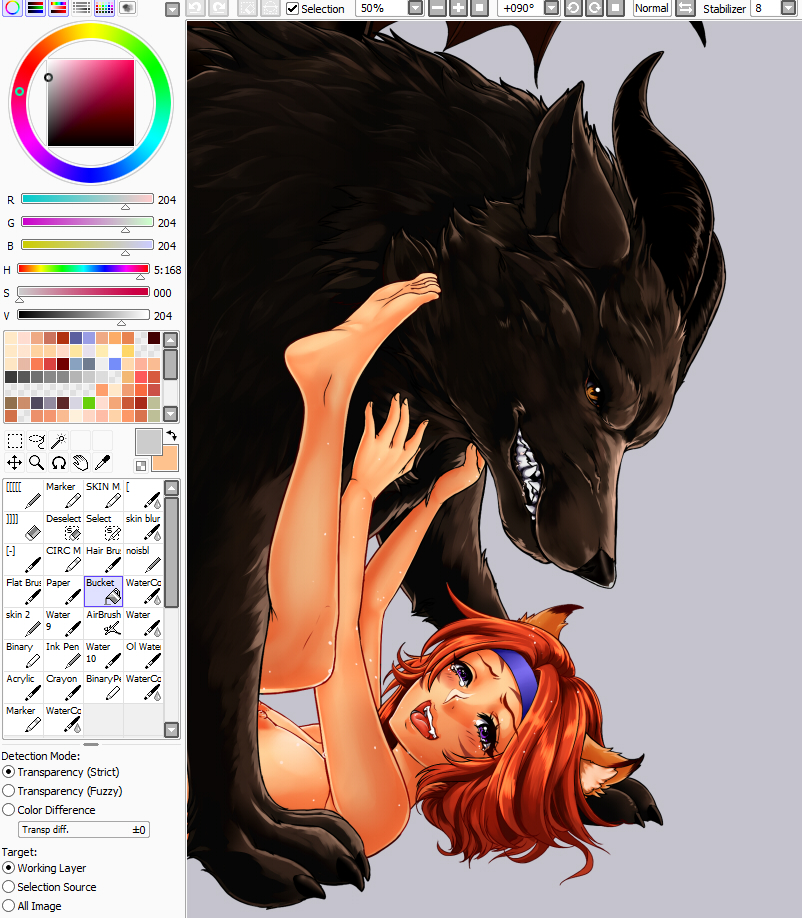The width and height of the screenshot is (802, 918).
Task: Select the Hand pan tool
Action: (x=80, y=463)
